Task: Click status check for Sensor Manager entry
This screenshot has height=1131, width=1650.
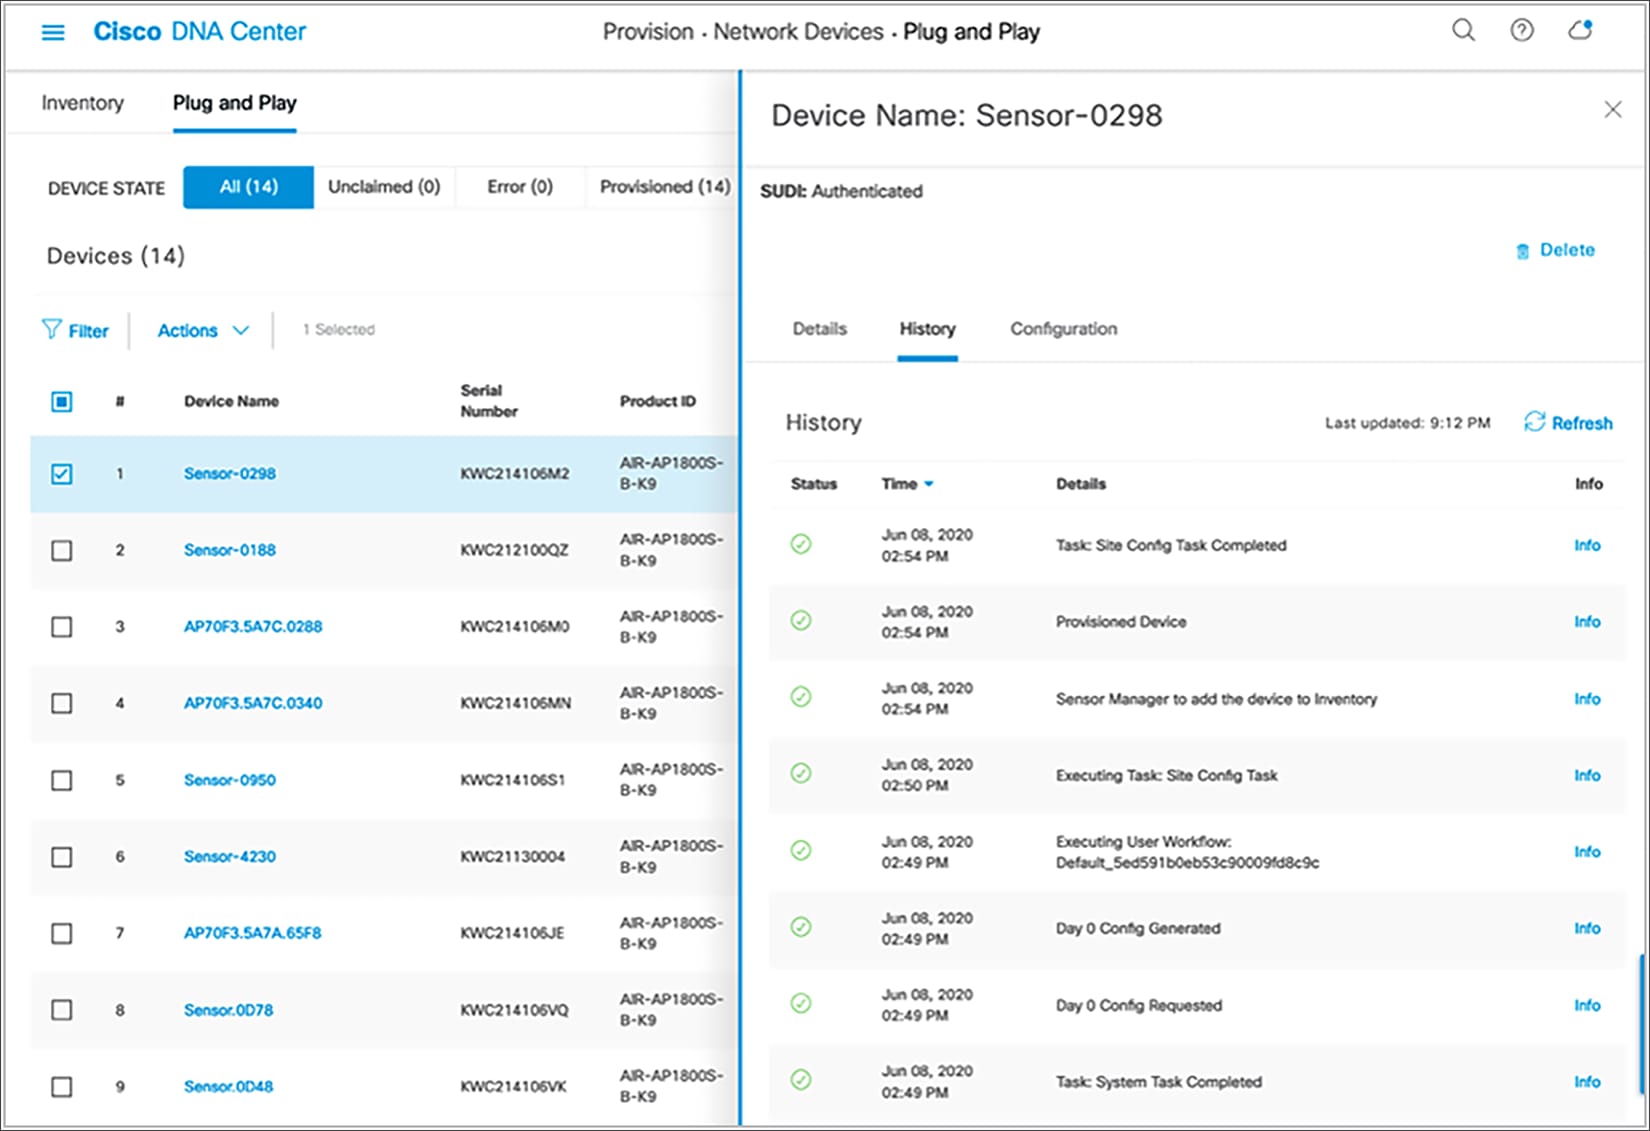Action: point(801,697)
